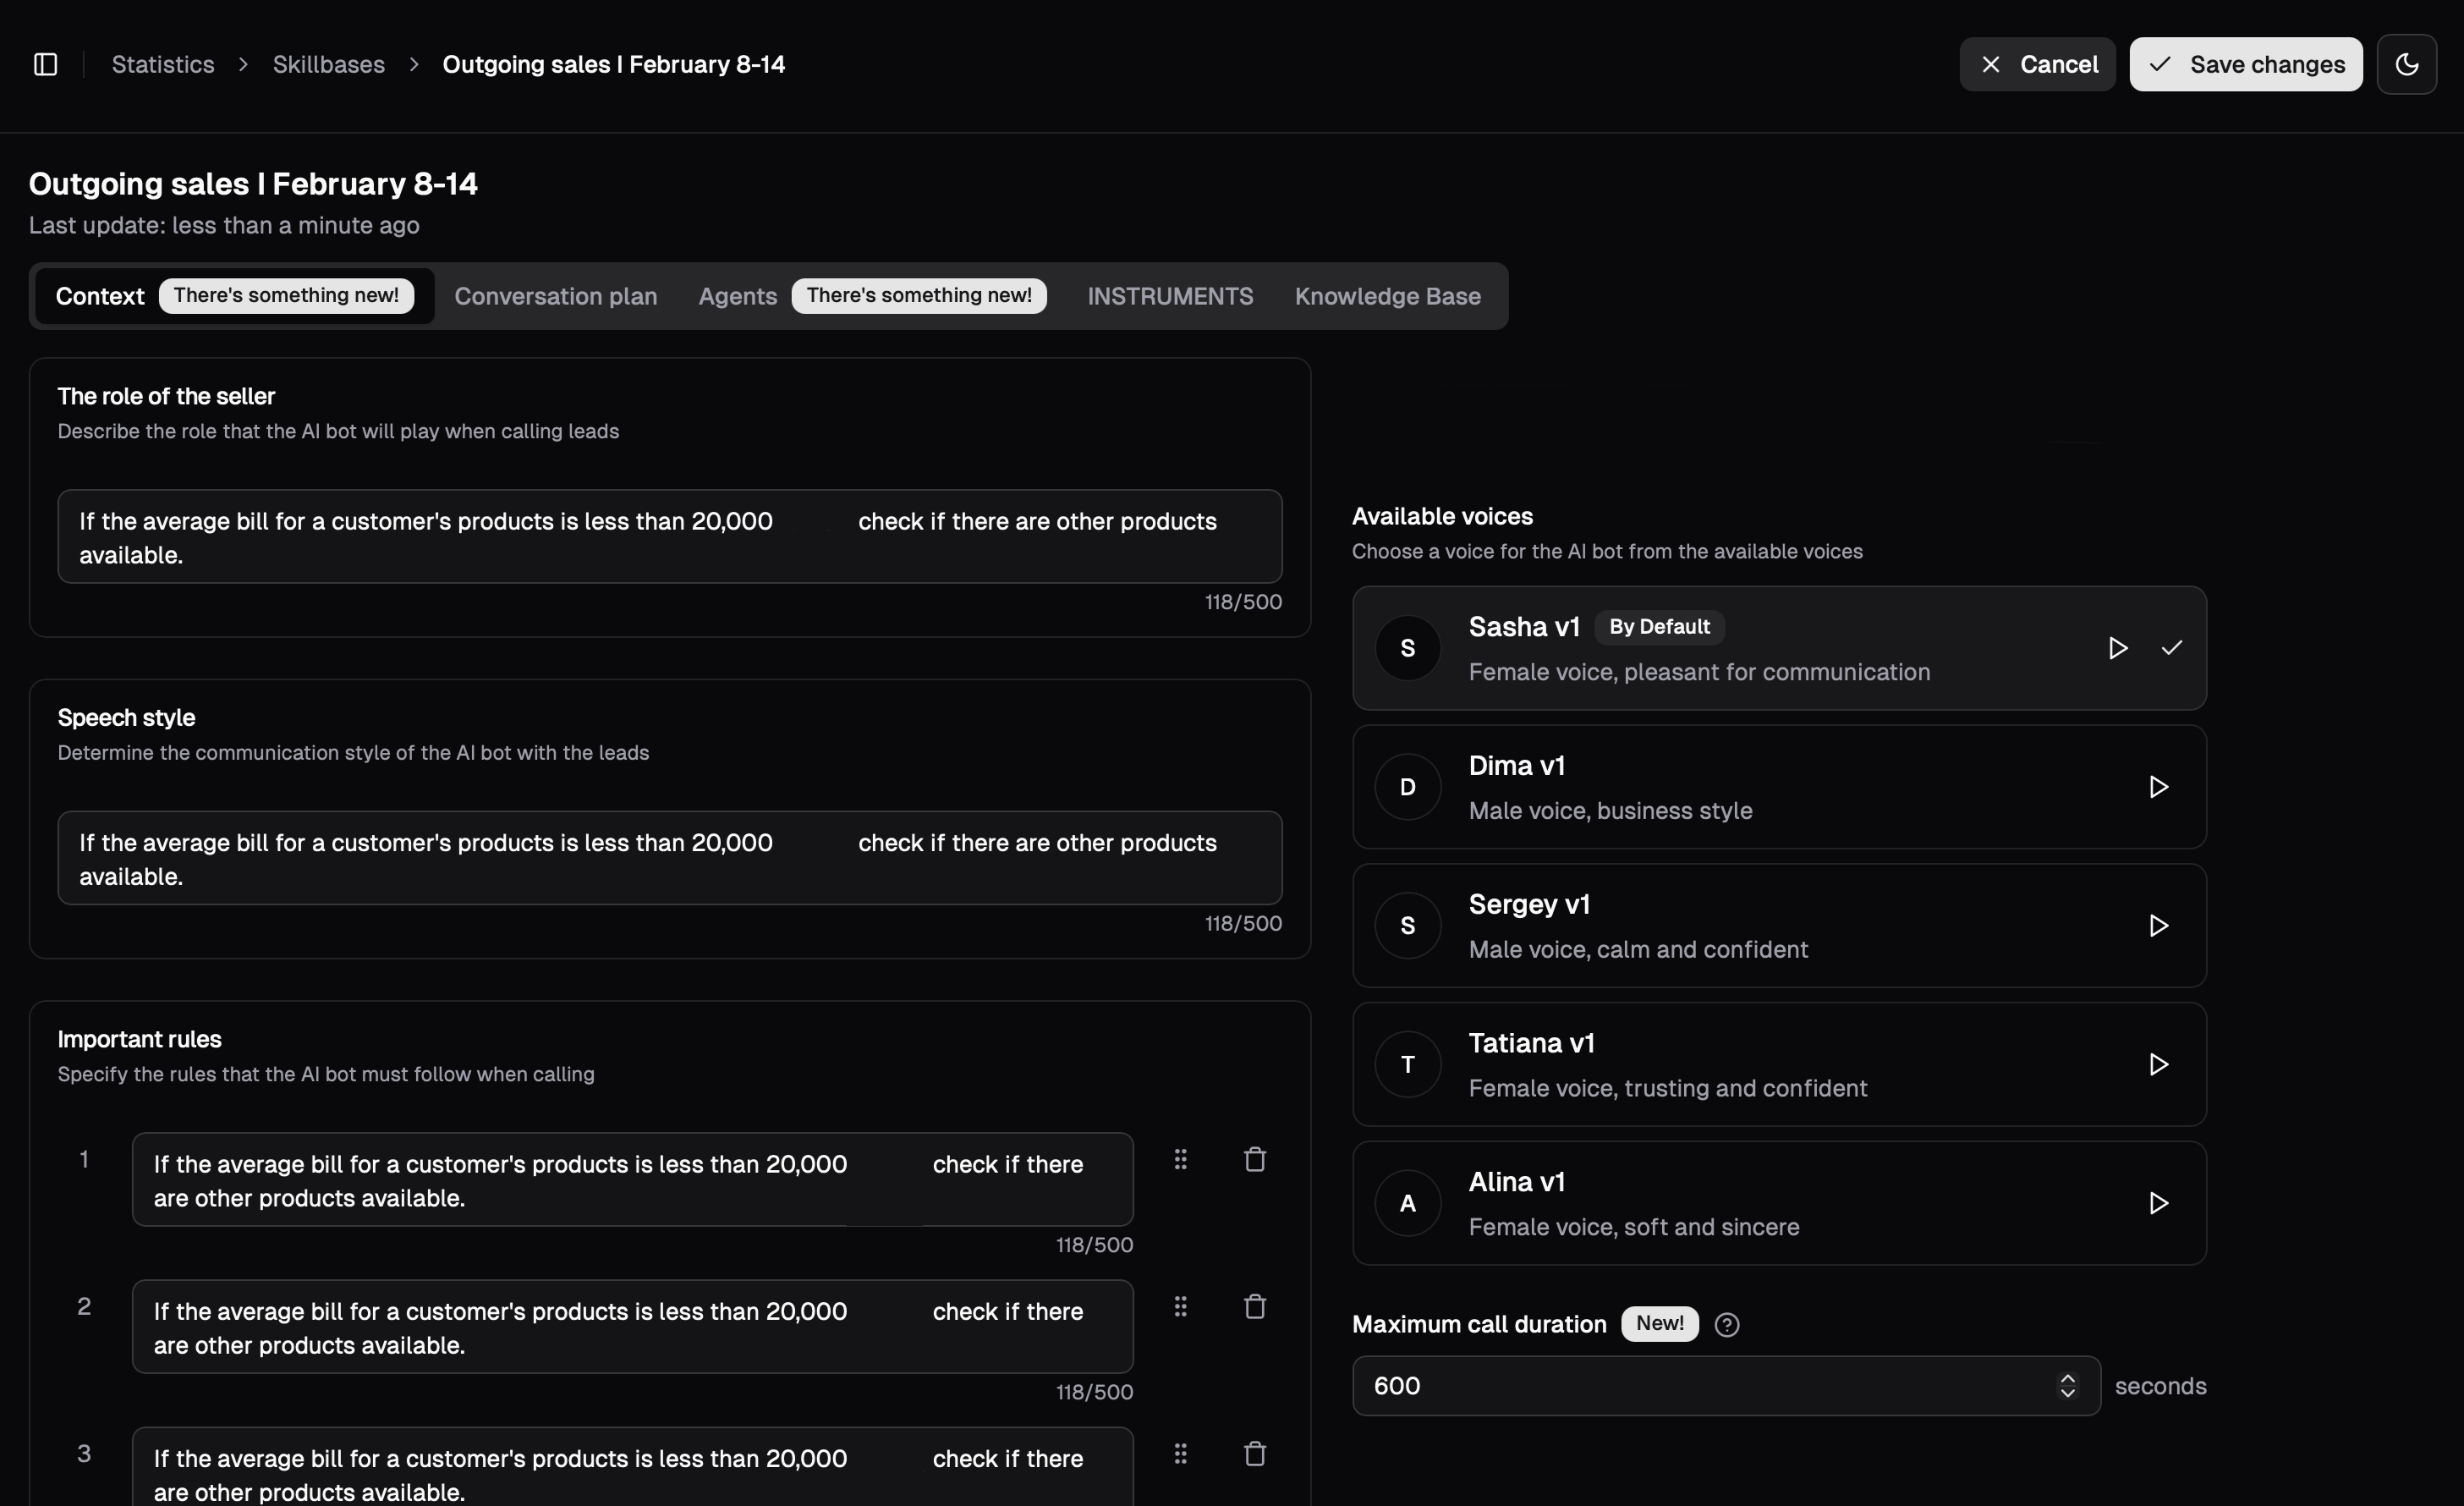Click into the Speech style text field
The height and width of the screenshot is (1506, 2464).
(x=669, y=858)
